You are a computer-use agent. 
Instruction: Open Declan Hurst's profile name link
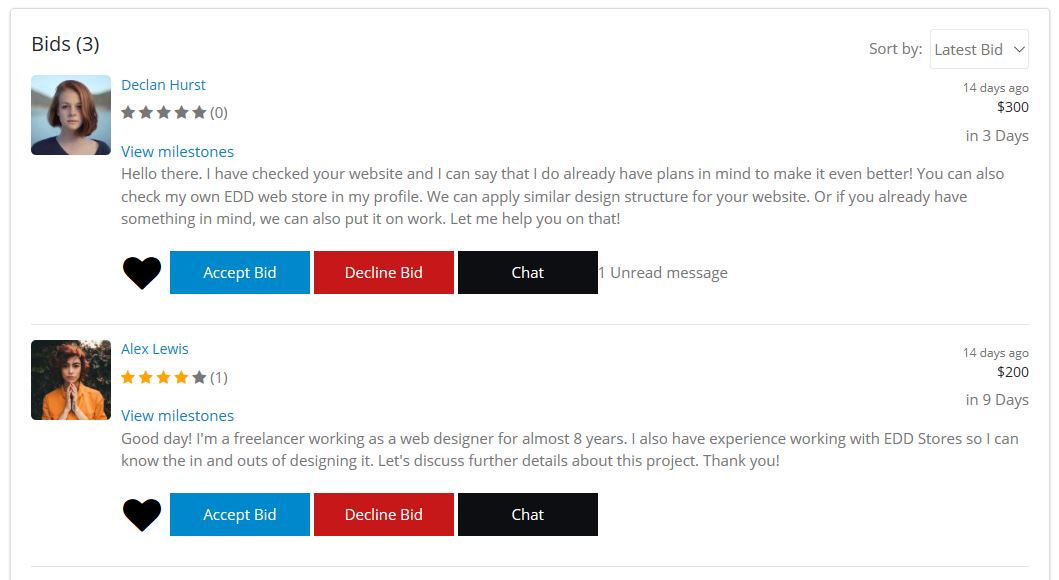pos(163,85)
